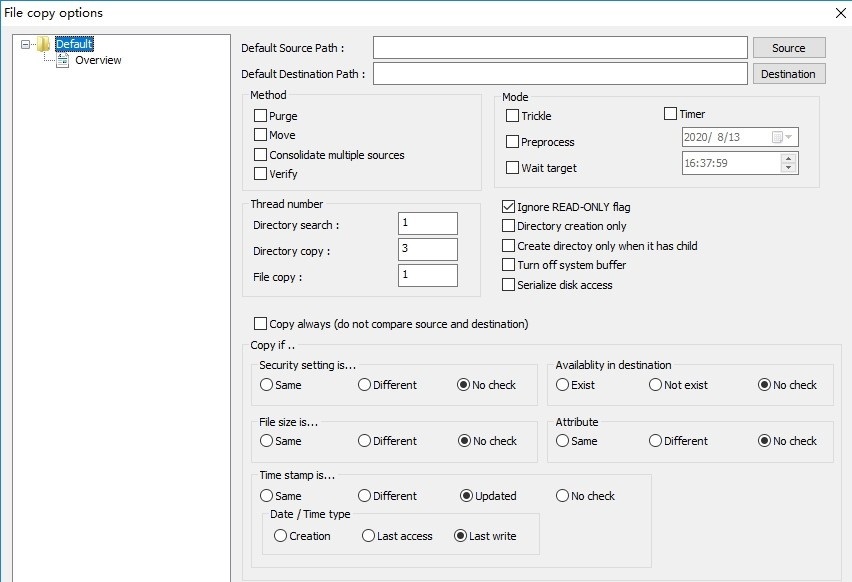Check Serialize disk access

coord(509,285)
